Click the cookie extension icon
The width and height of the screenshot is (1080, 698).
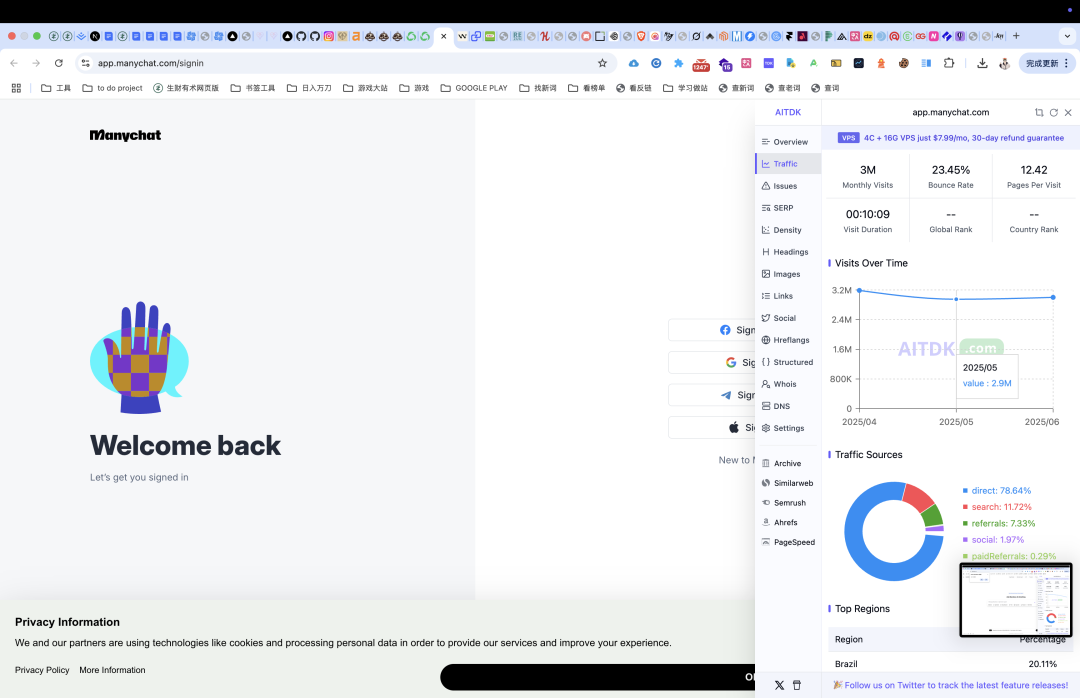[x=903, y=63]
